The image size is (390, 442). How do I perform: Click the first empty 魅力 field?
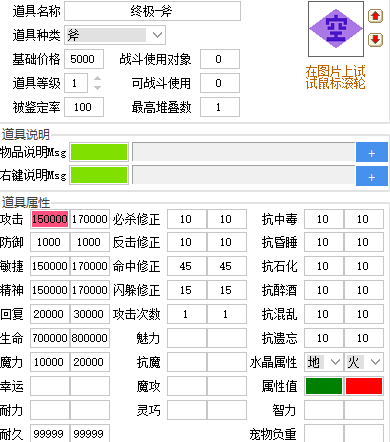click(x=187, y=338)
